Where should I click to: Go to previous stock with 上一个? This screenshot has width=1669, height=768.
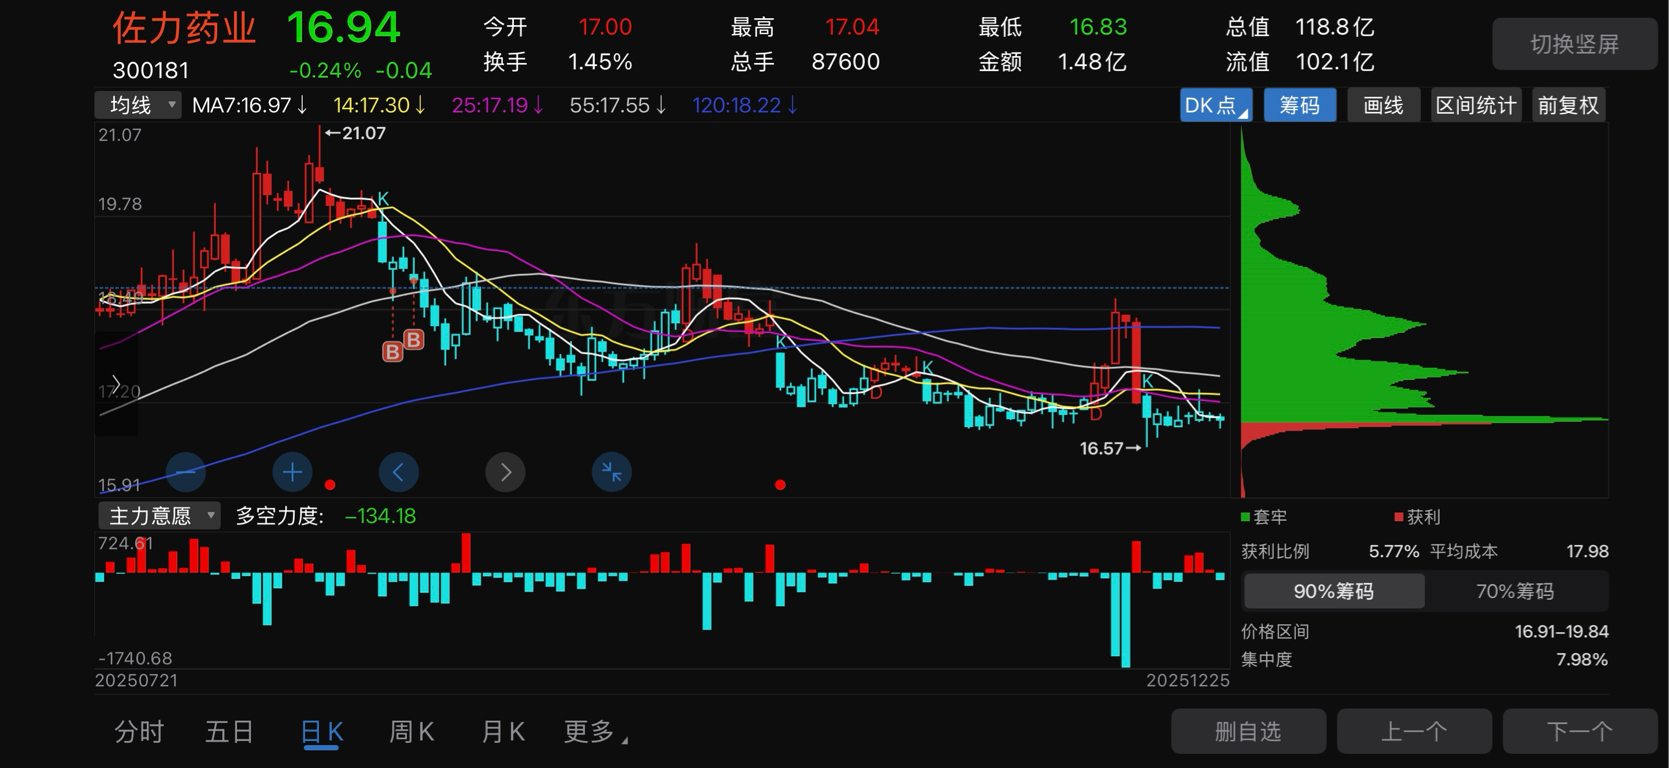tap(1414, 732)
